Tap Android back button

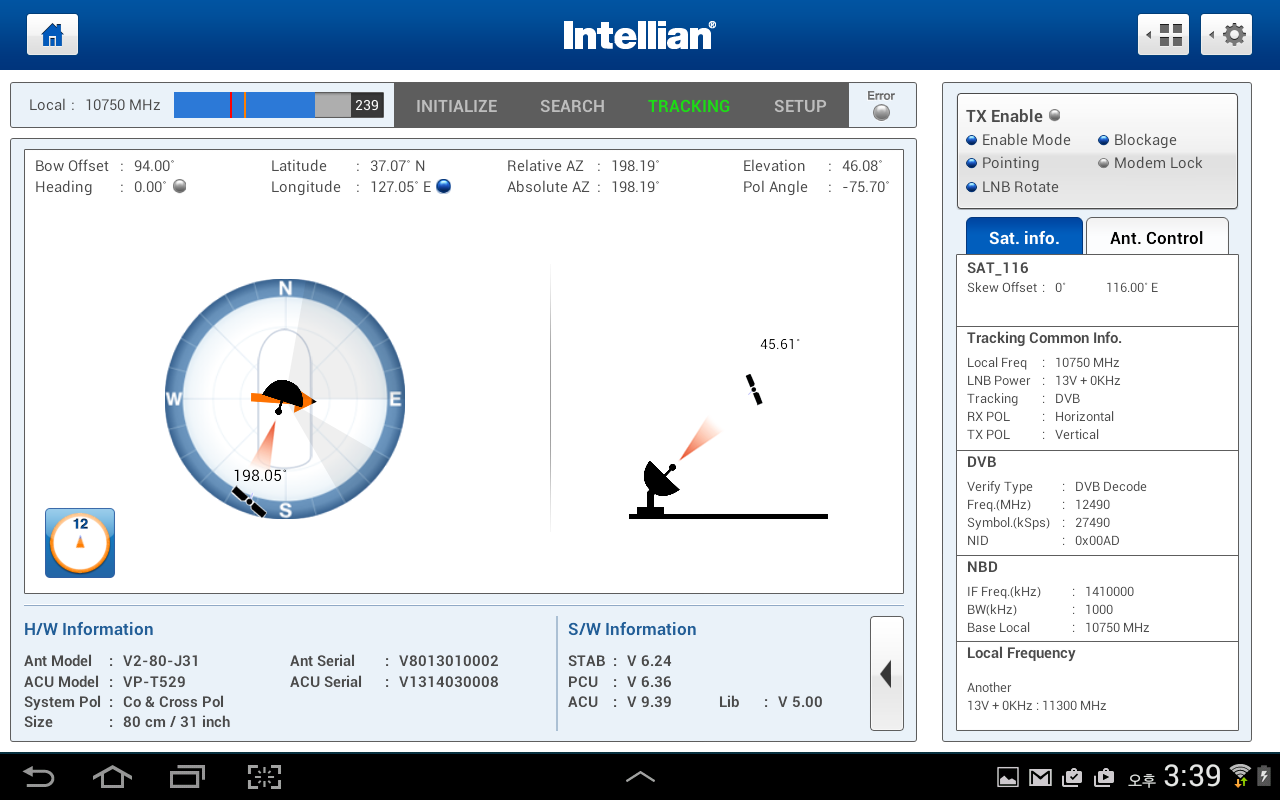click(39, 777)
